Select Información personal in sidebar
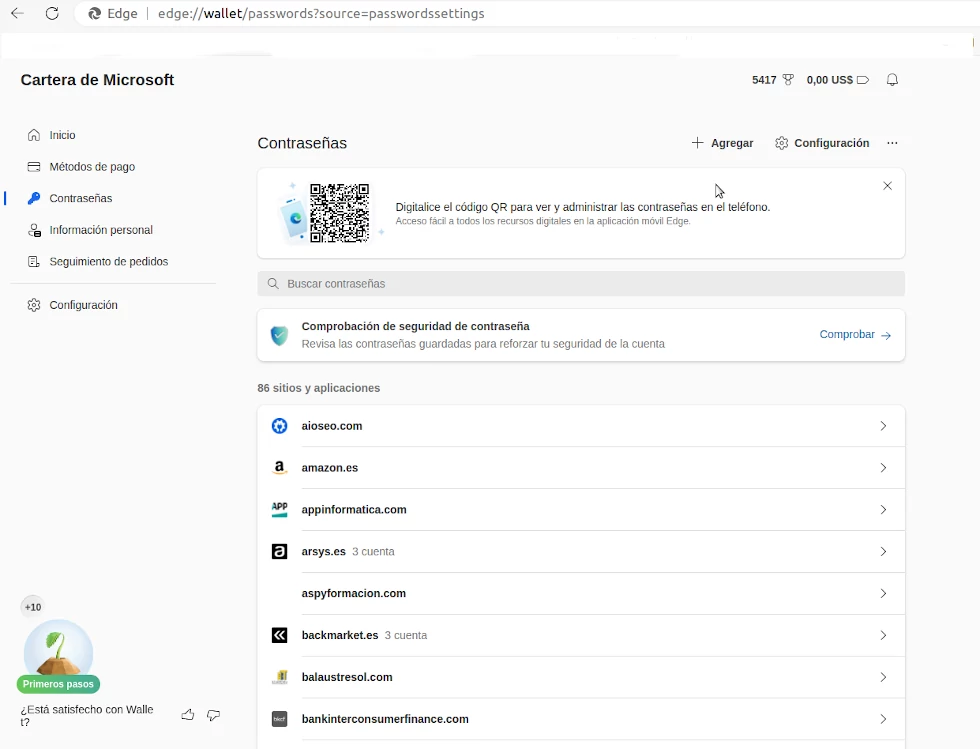 coord(100,230)
